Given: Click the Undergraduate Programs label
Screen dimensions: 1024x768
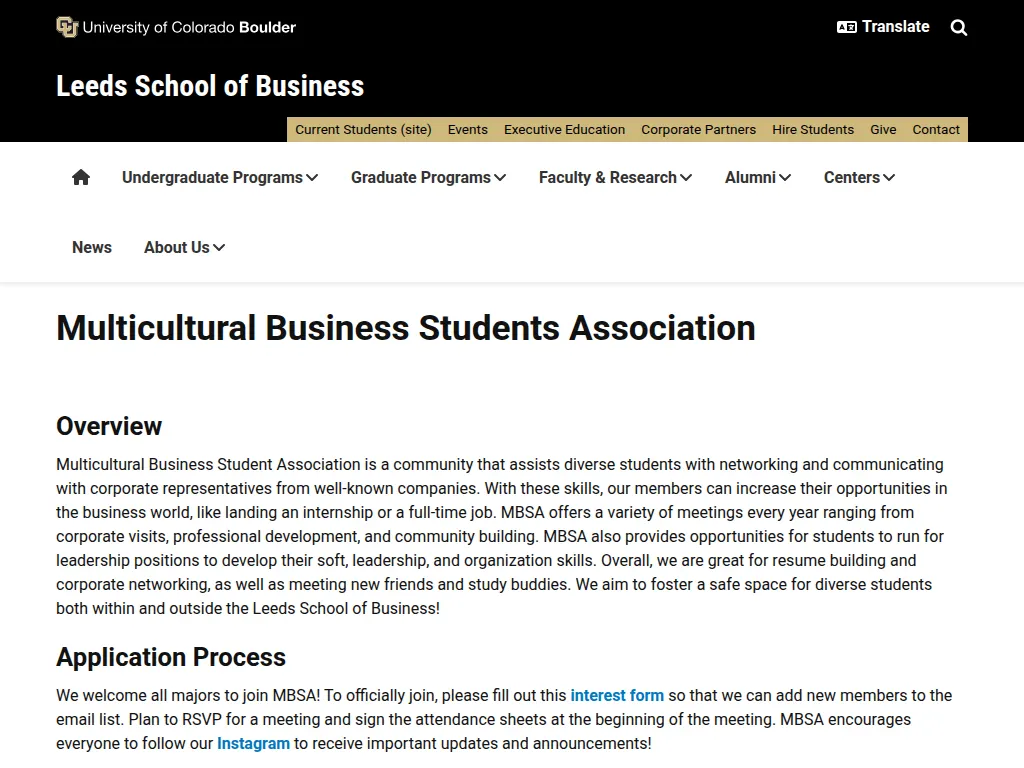Looking at the screenshot, I should point(212,178).
